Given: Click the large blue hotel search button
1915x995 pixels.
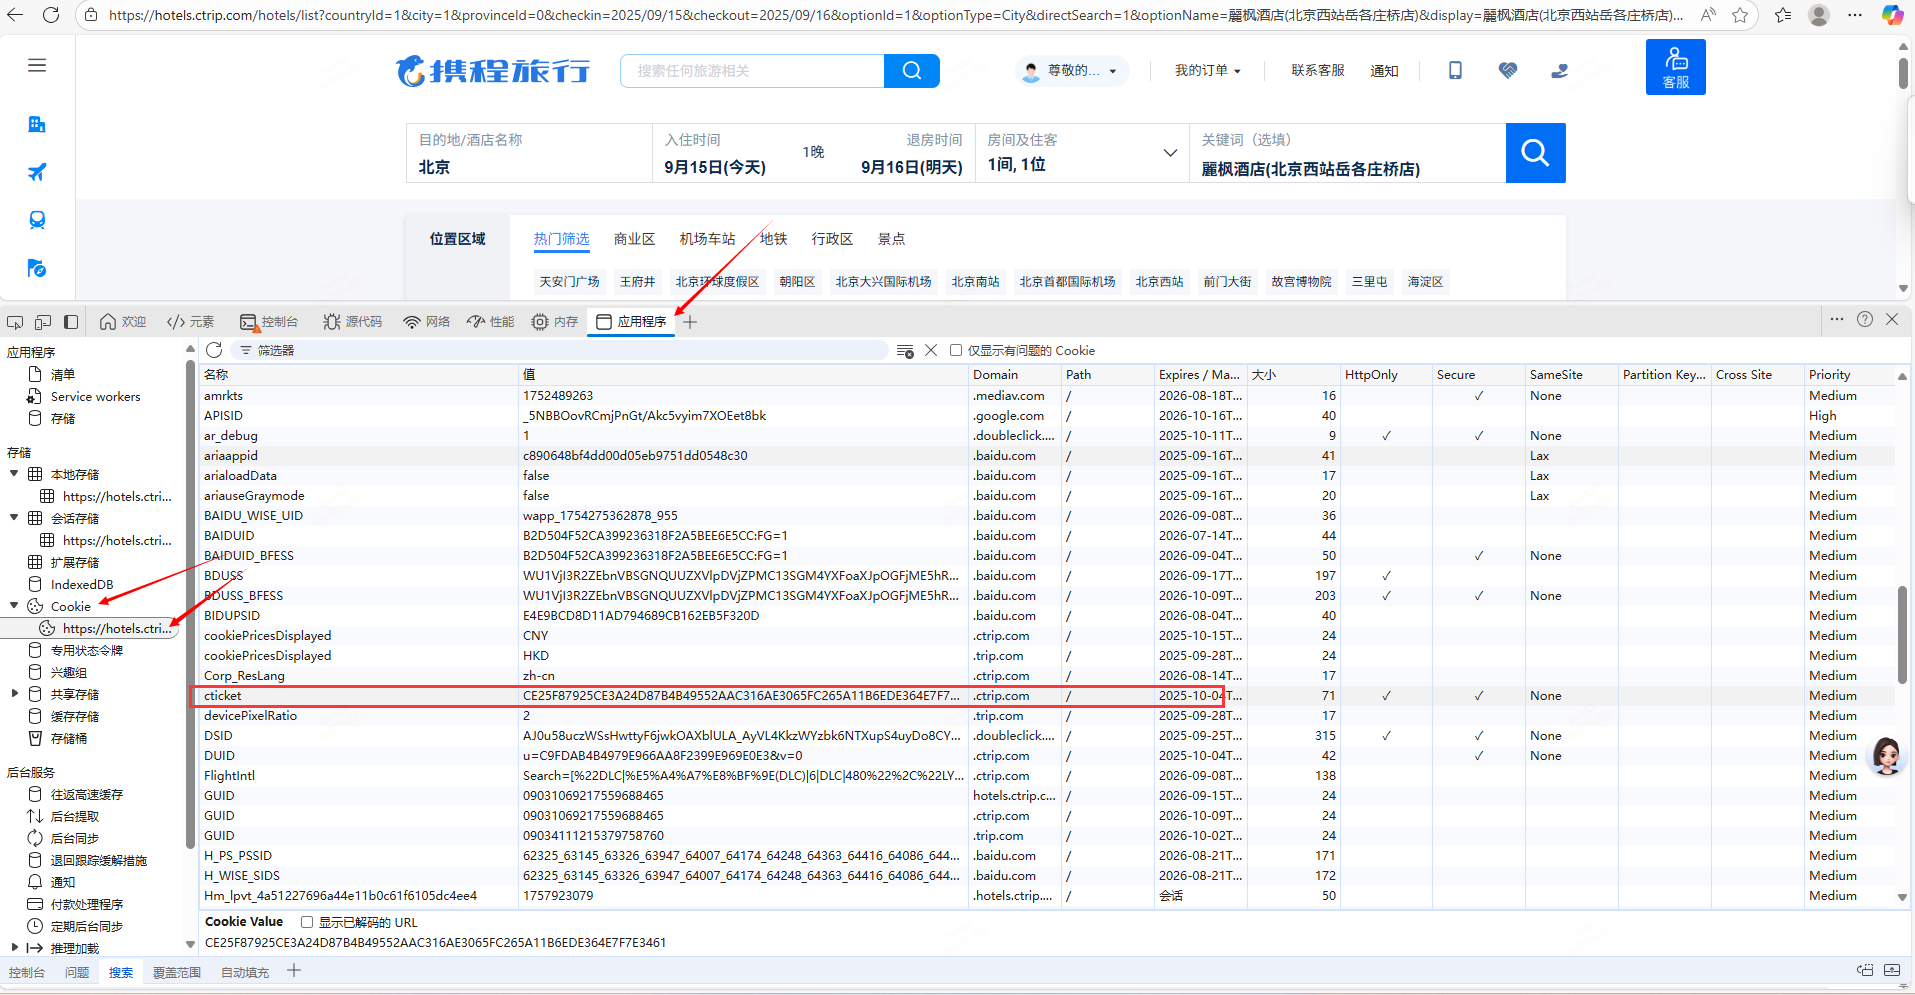Looking at the screenshot, I should pos(1535,153).
